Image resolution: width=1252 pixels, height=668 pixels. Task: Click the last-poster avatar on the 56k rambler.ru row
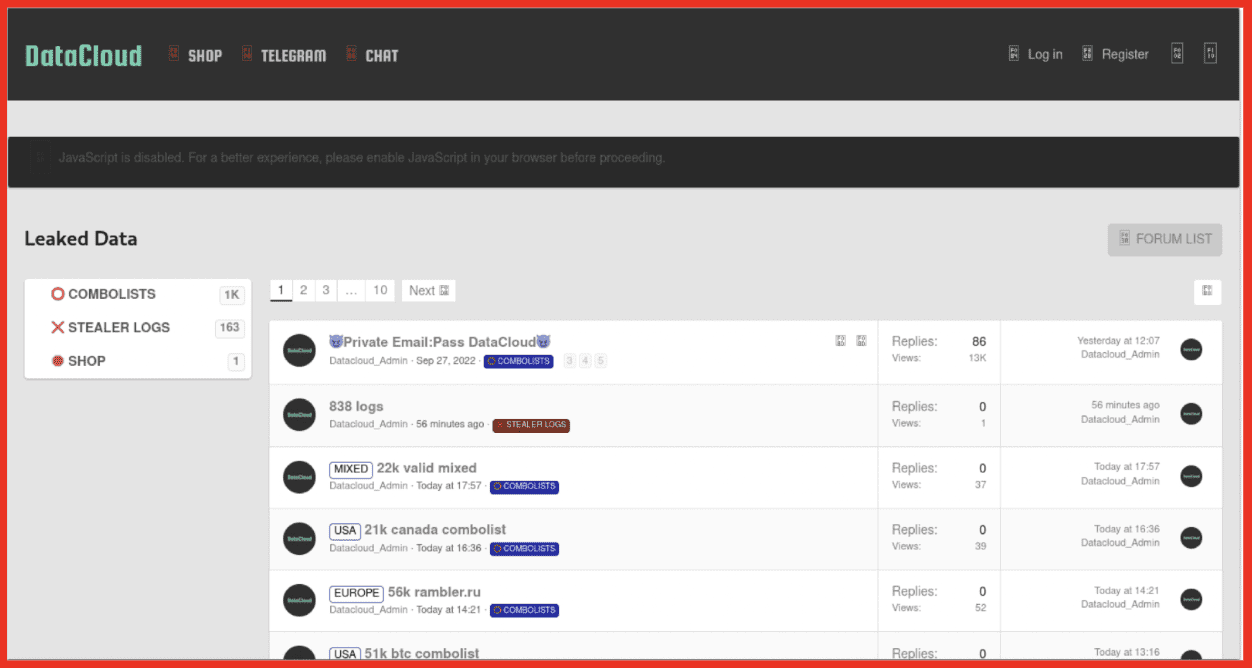tap(1191, 600)
